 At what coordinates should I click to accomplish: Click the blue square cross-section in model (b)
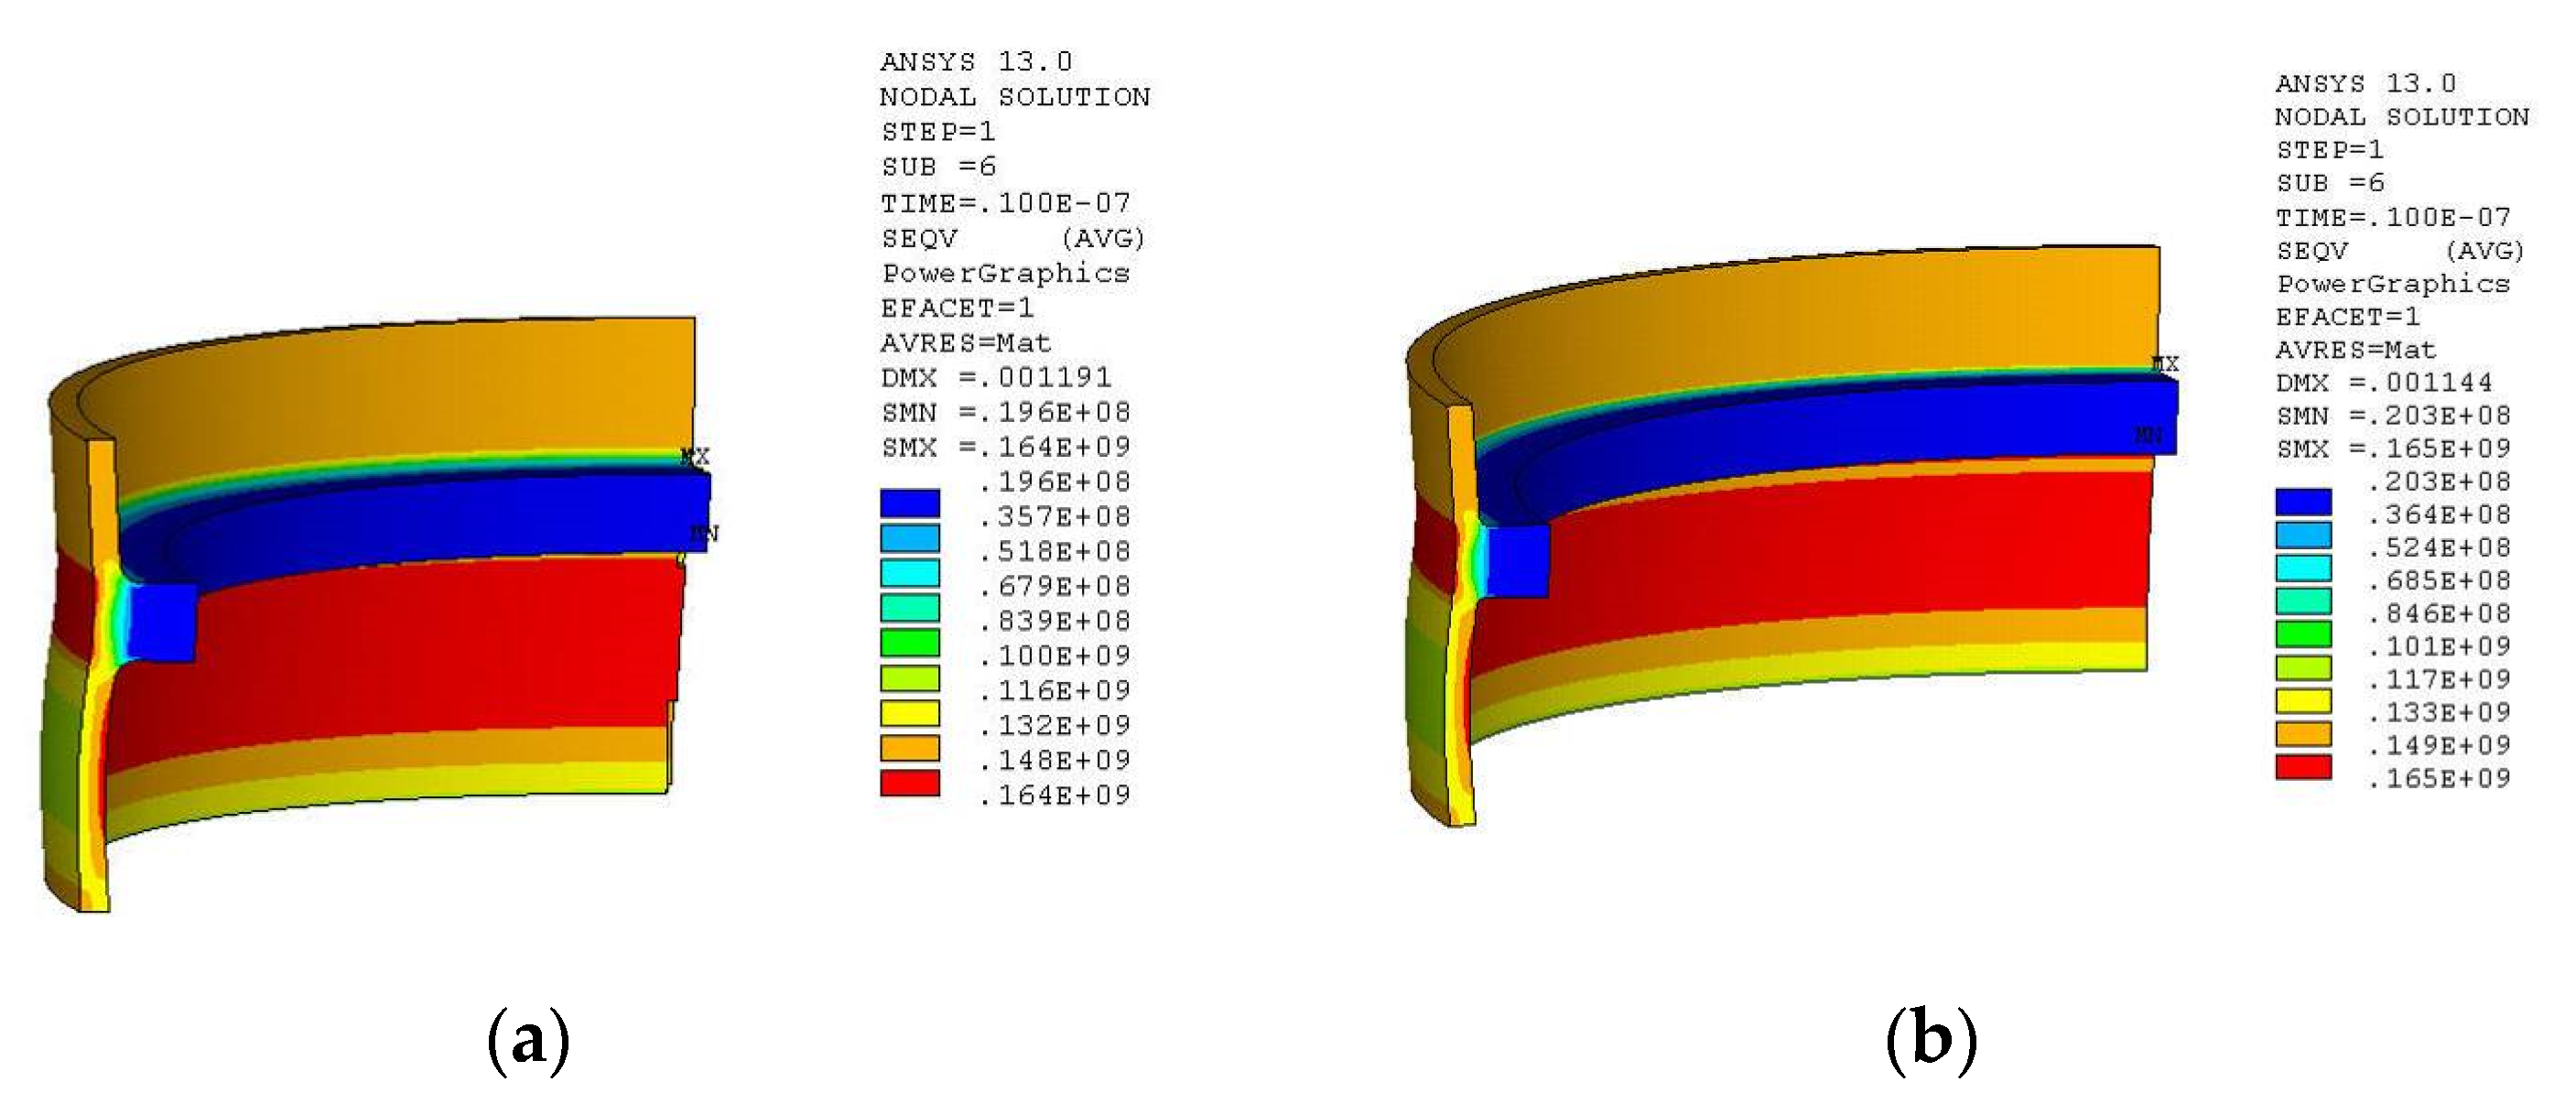point(1518,561)
